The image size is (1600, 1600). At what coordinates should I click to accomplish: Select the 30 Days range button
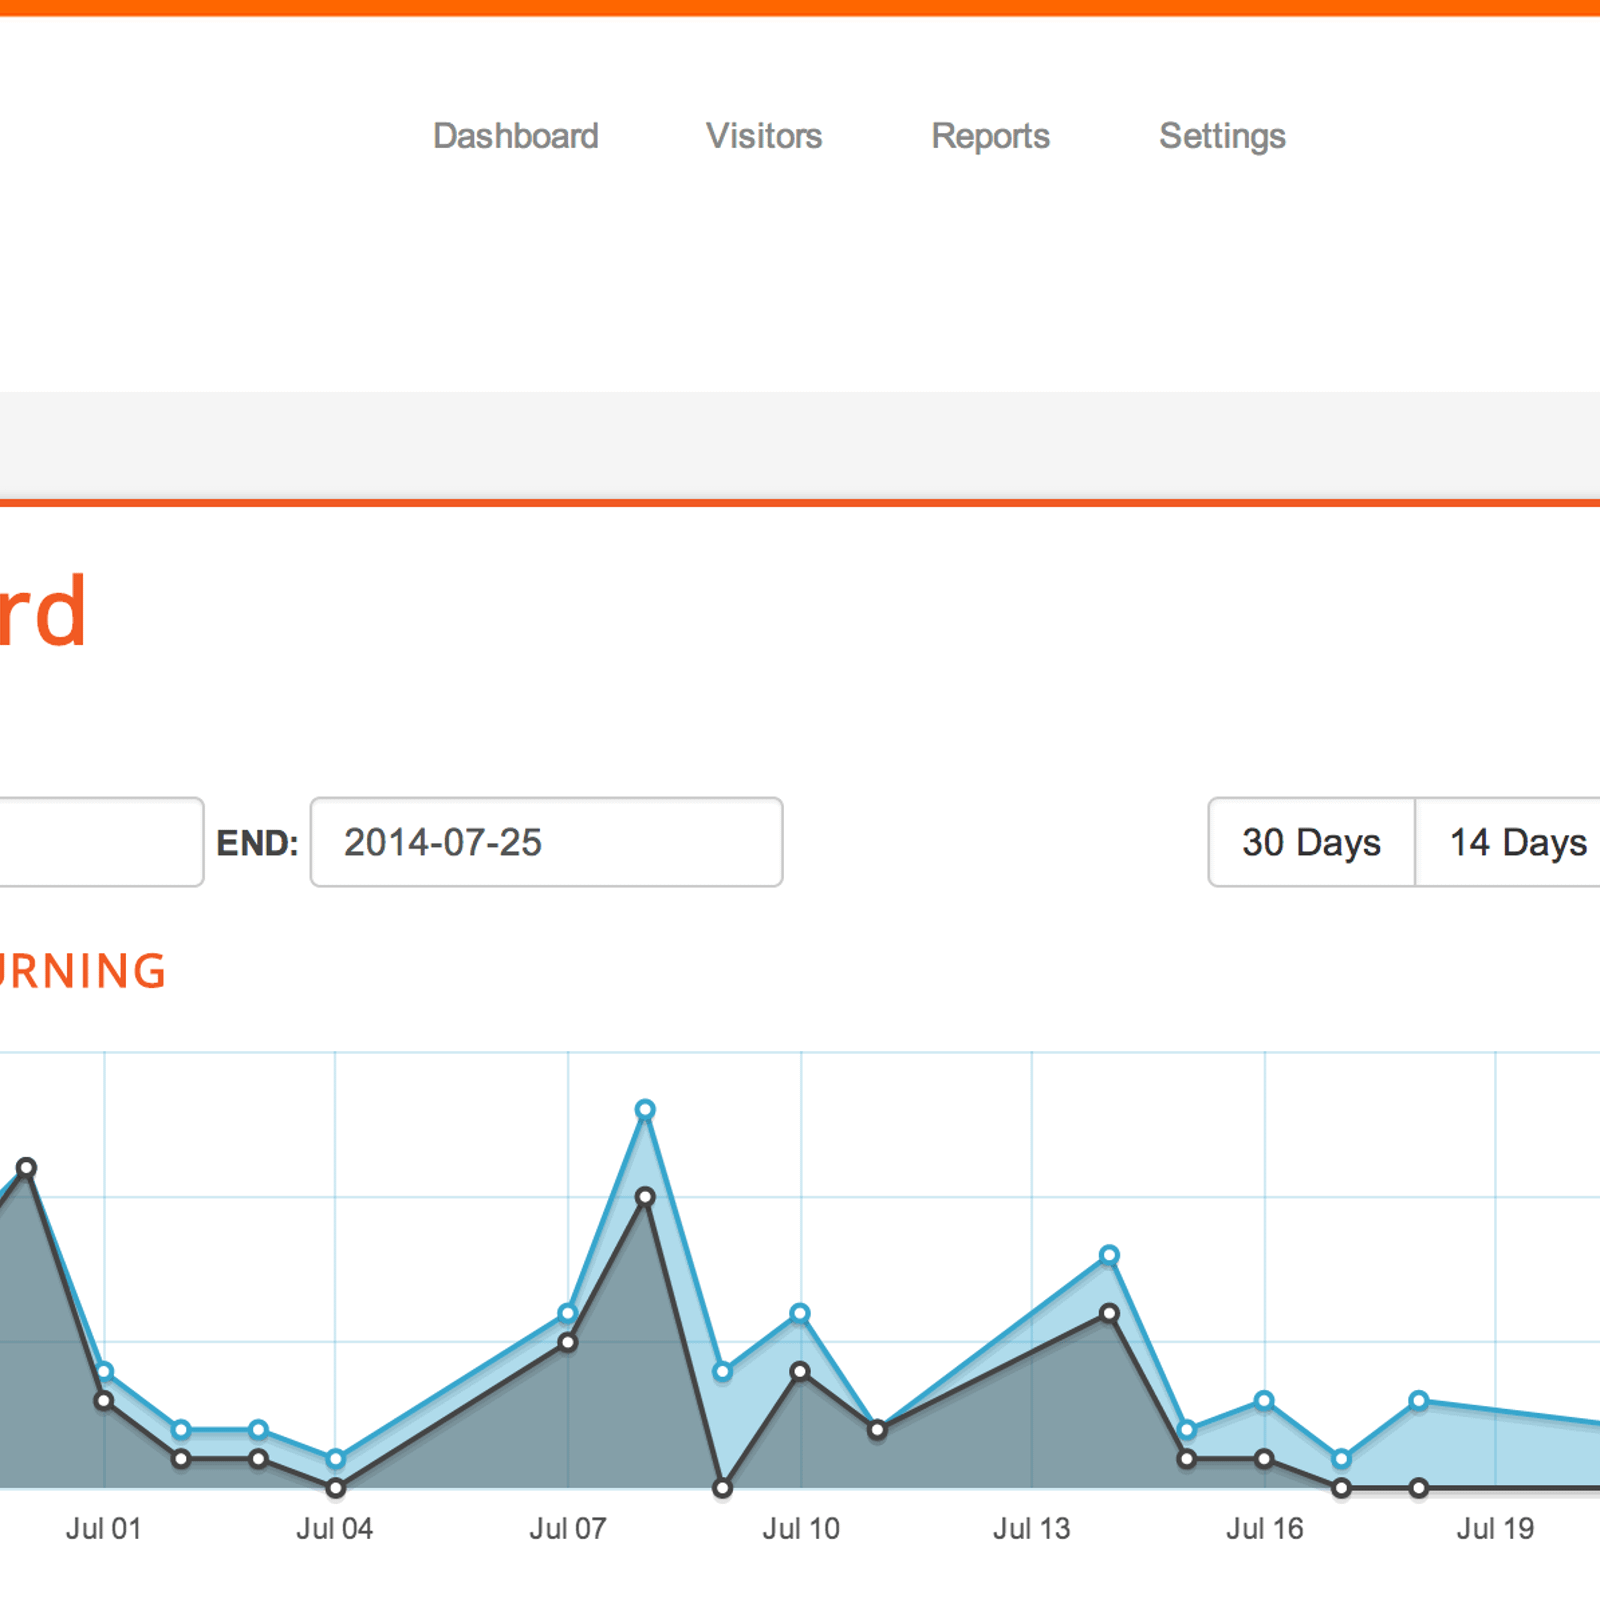click(1311, 842)
